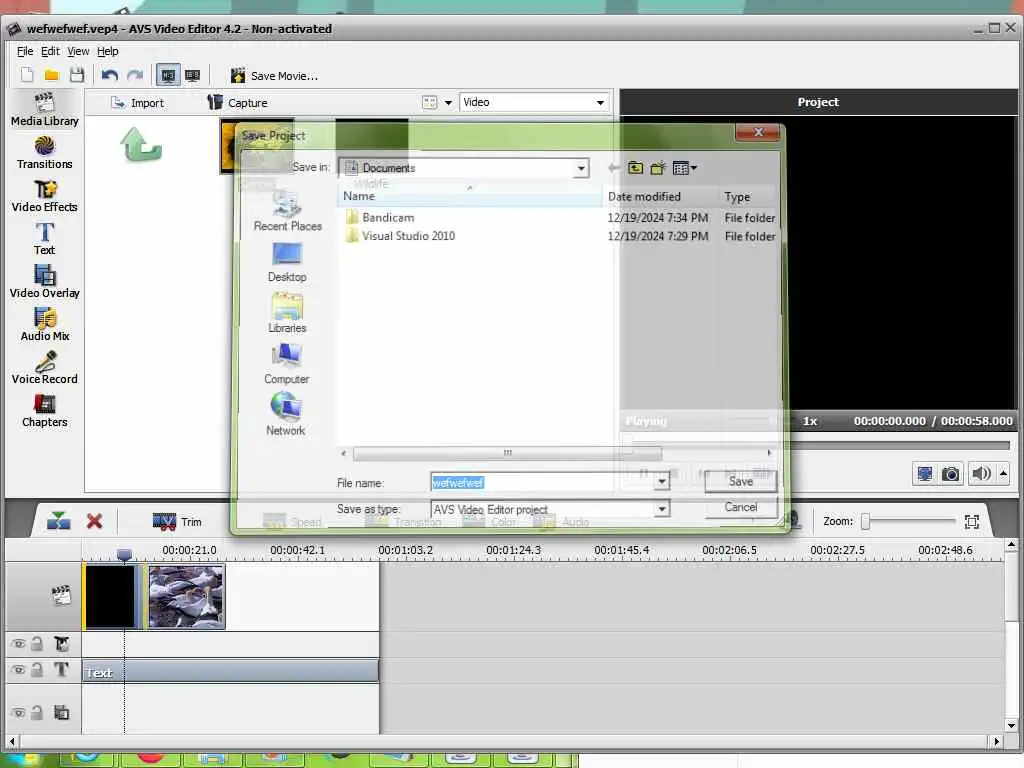Select the Text clip on timeline
Image resolution: width=1024 pixels, height=768 pixels.
tap(230, 671)
